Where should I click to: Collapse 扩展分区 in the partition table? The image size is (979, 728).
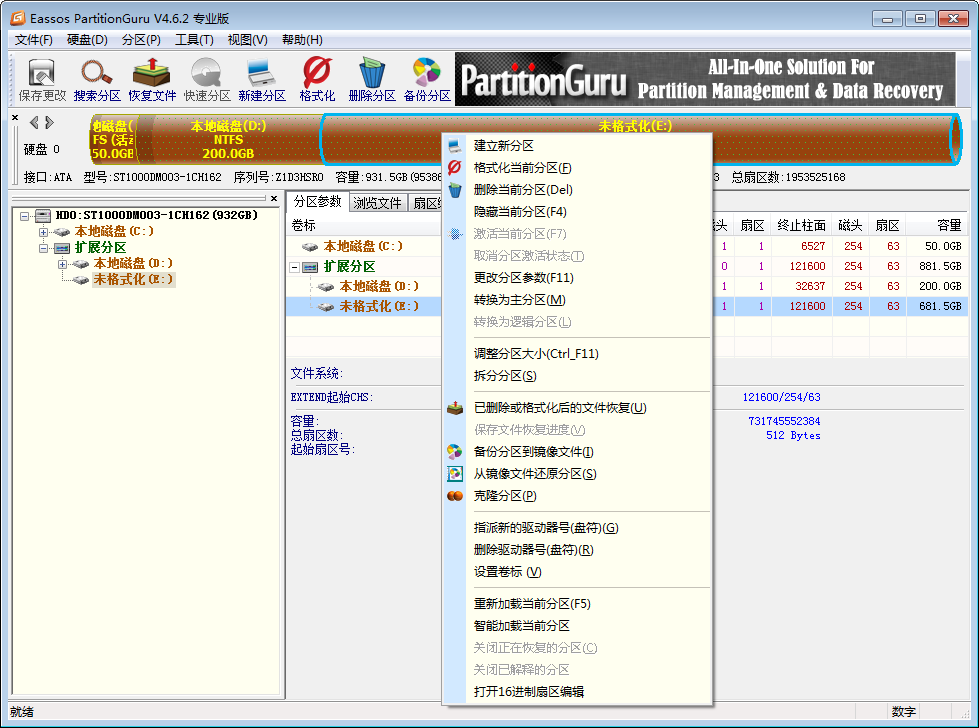tap(295, 267)
